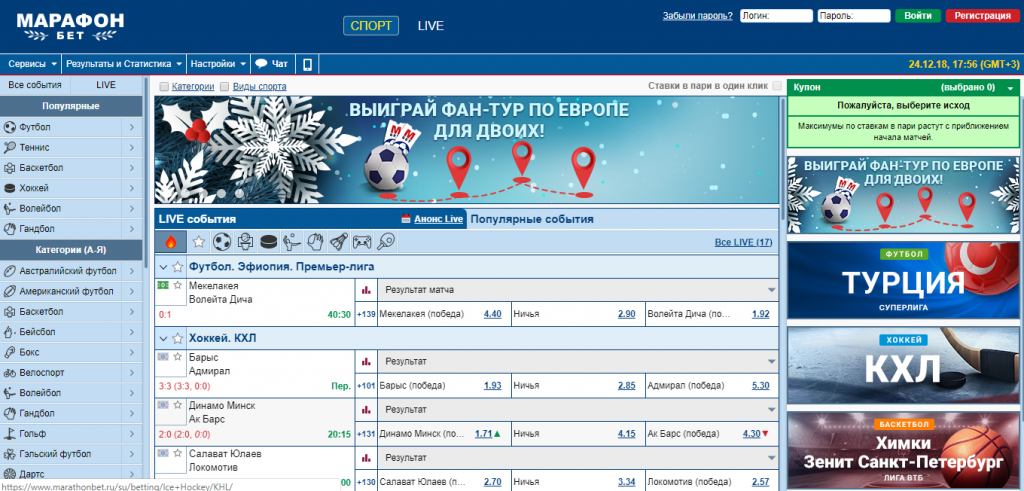
Task: Switch to Популярные события tab
Action: pyautogui.click(x=532, y=219)
